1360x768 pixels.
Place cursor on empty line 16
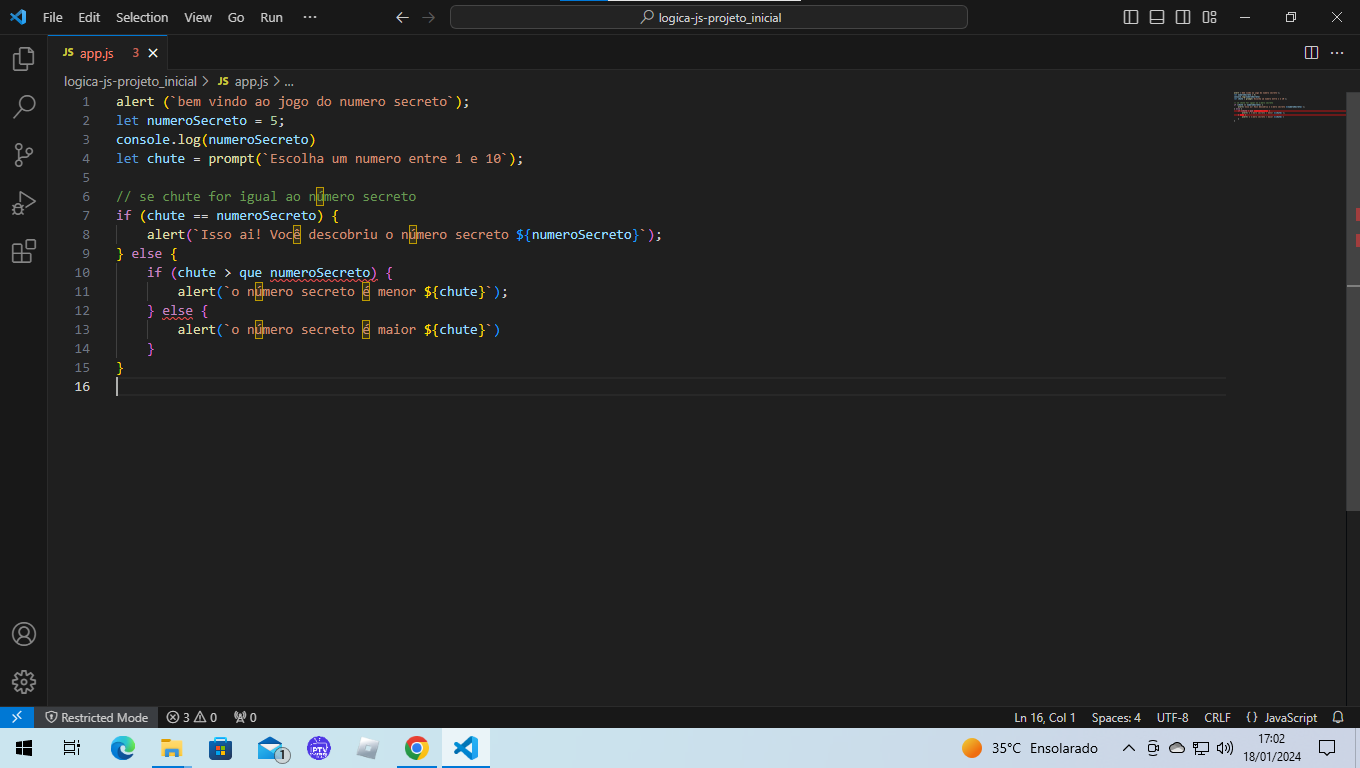tap(670, 386)
